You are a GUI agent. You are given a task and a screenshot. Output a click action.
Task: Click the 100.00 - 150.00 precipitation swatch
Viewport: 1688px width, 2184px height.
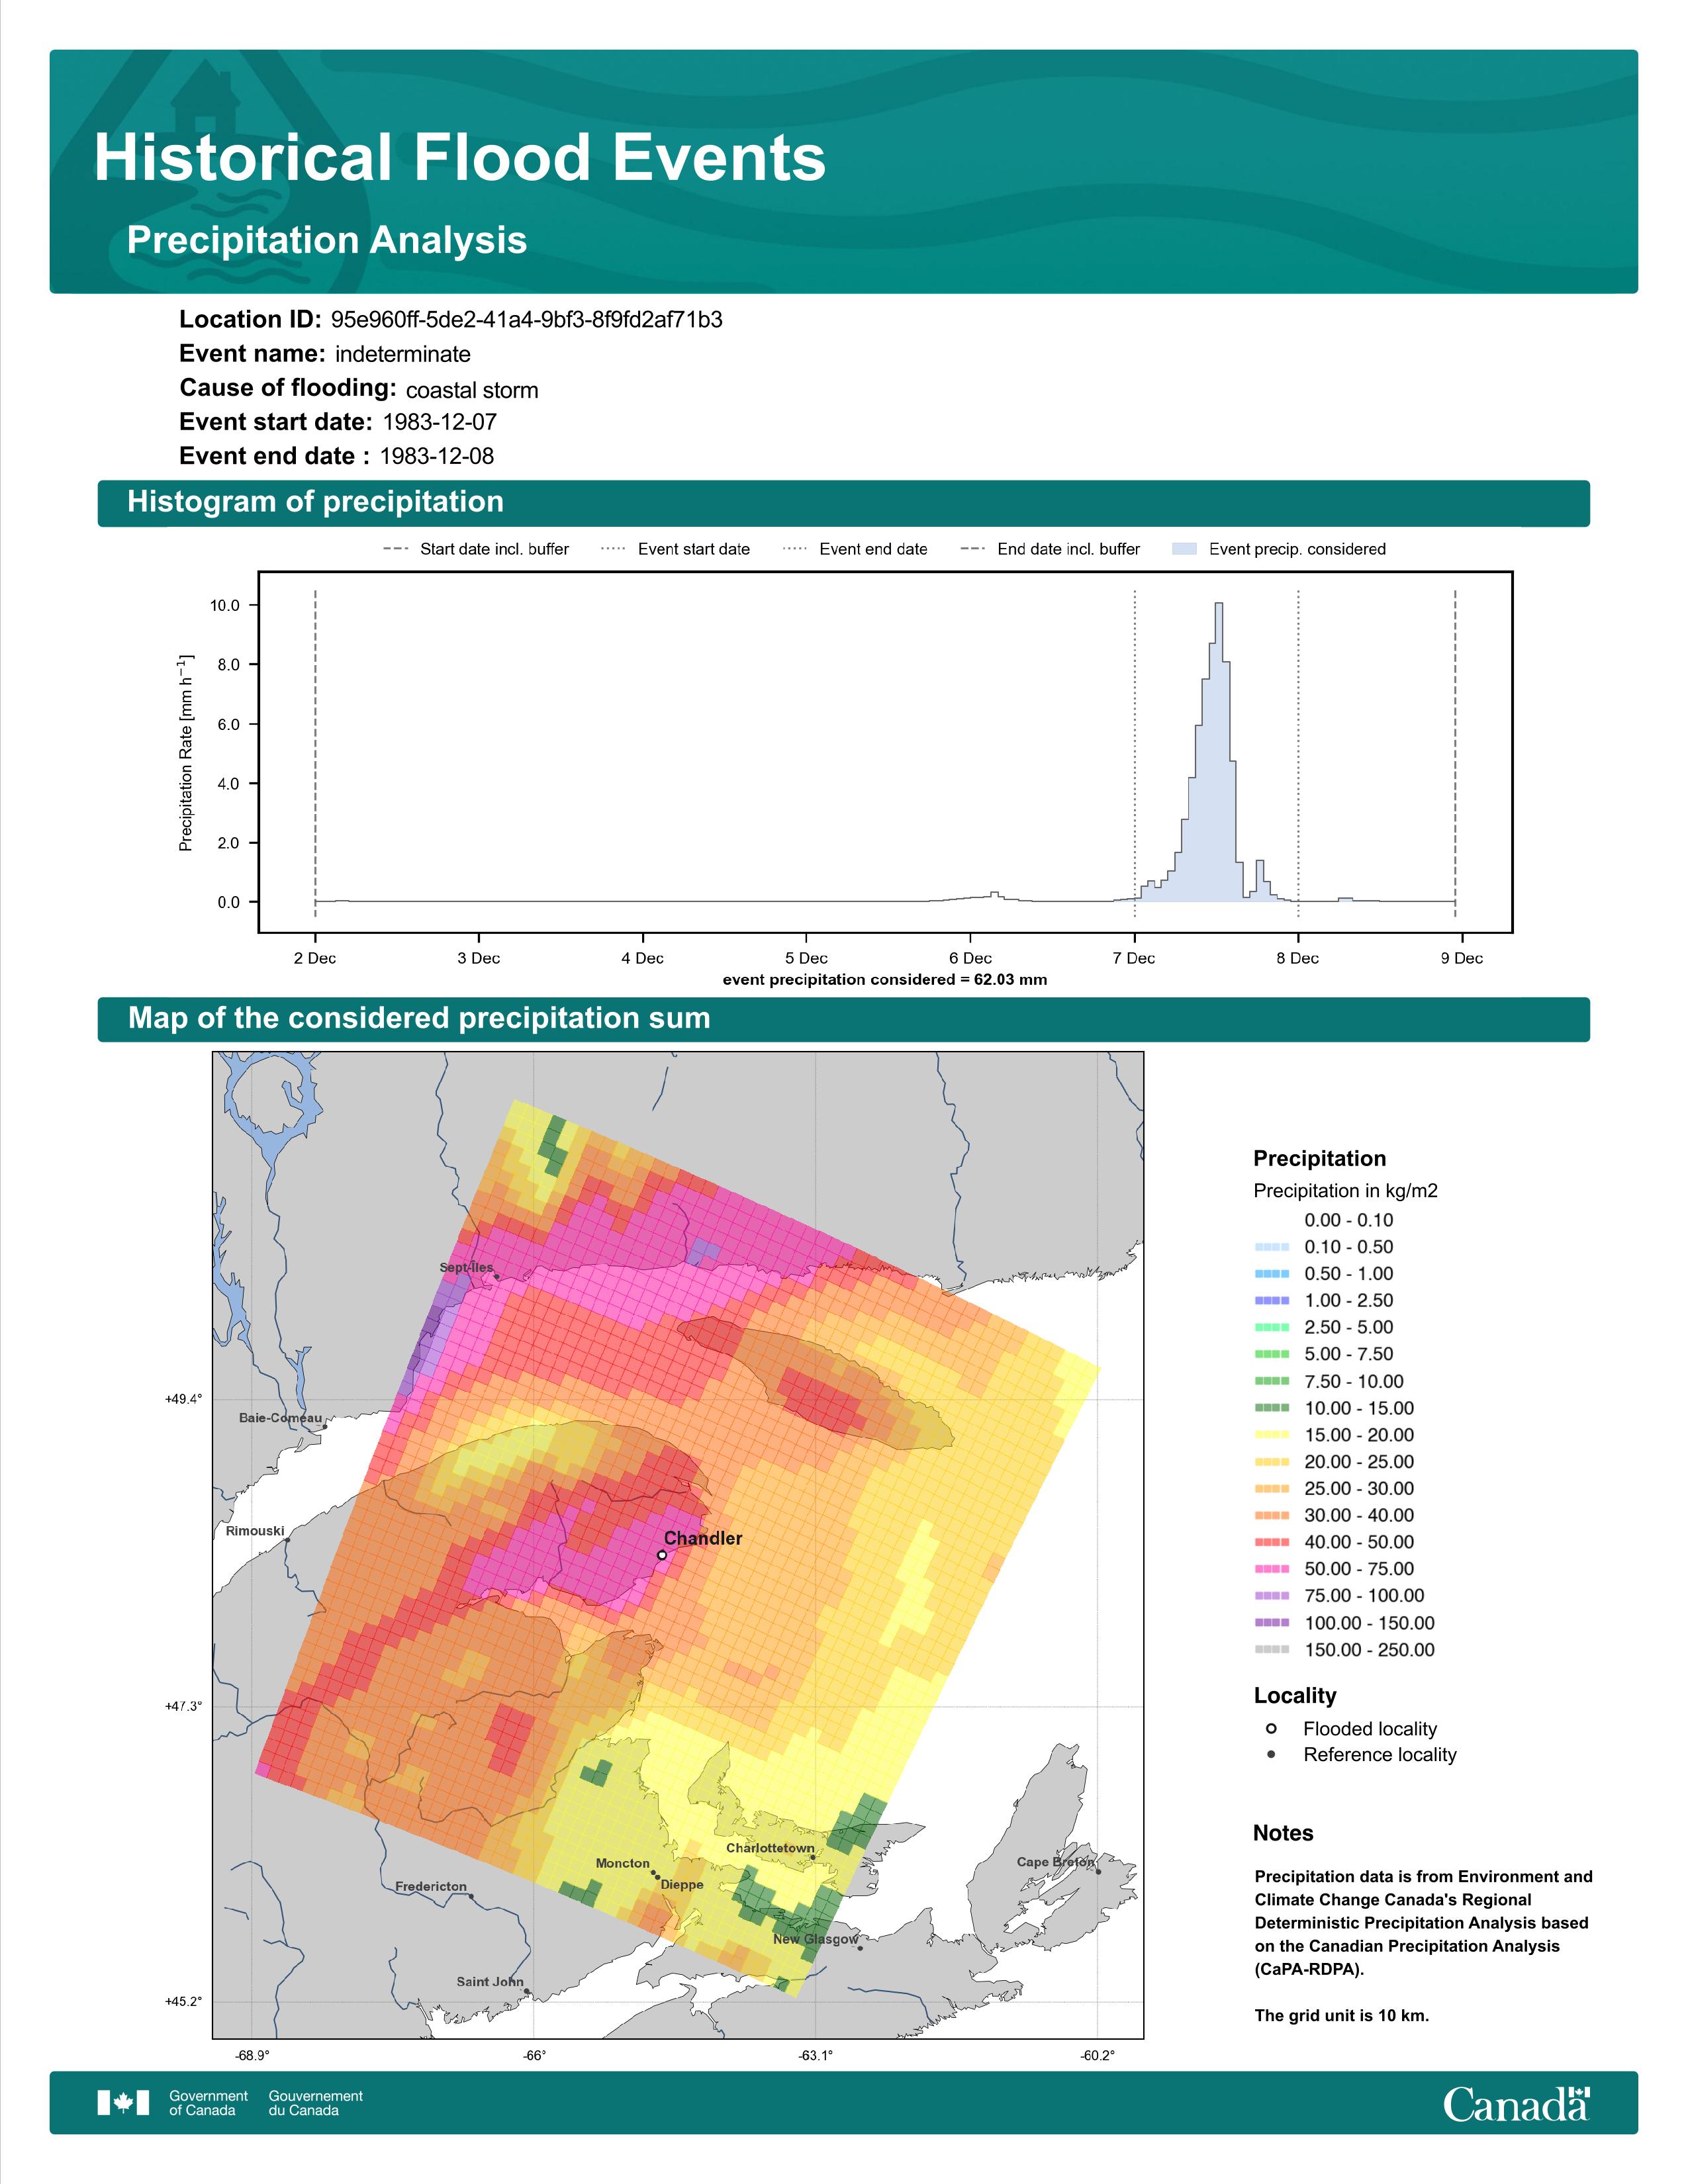click(1271, 1623)
